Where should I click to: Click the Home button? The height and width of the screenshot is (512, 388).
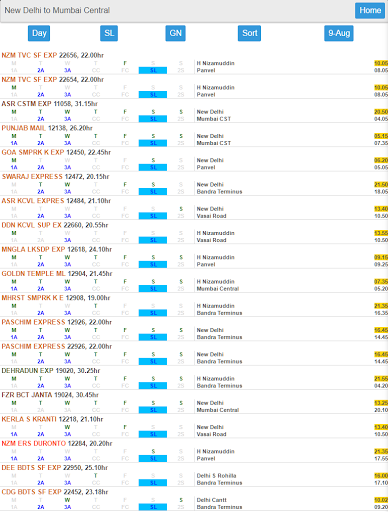[x=370, y=10]
